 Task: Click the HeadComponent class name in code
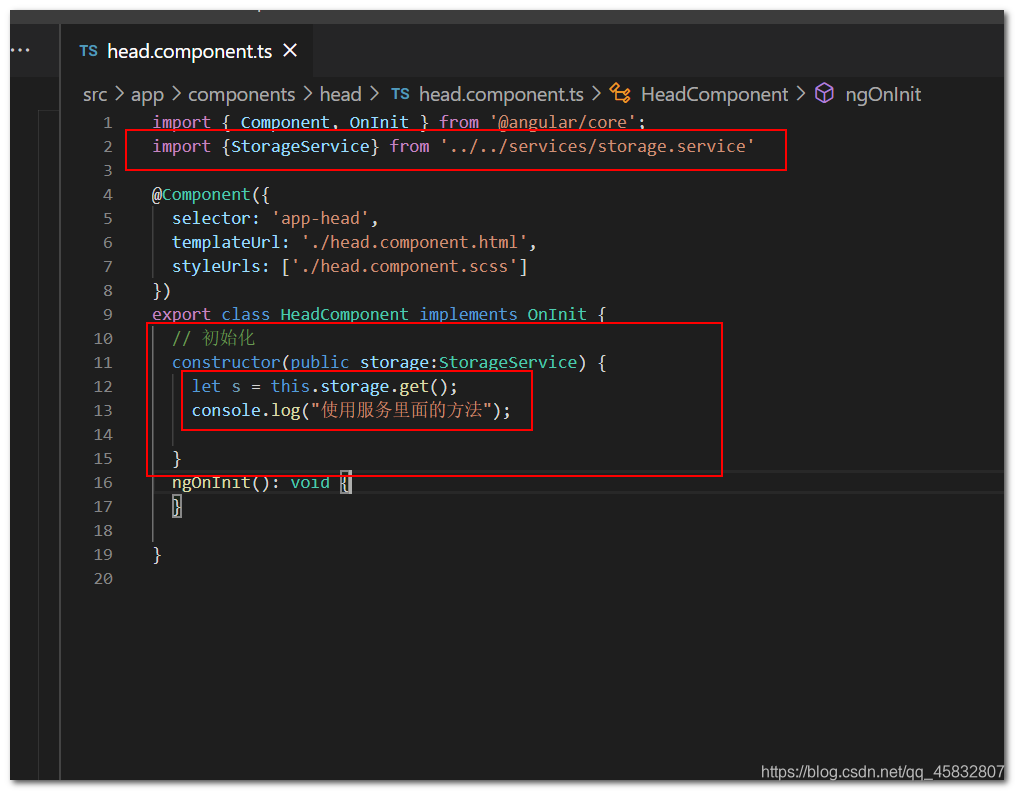point(344,315)
